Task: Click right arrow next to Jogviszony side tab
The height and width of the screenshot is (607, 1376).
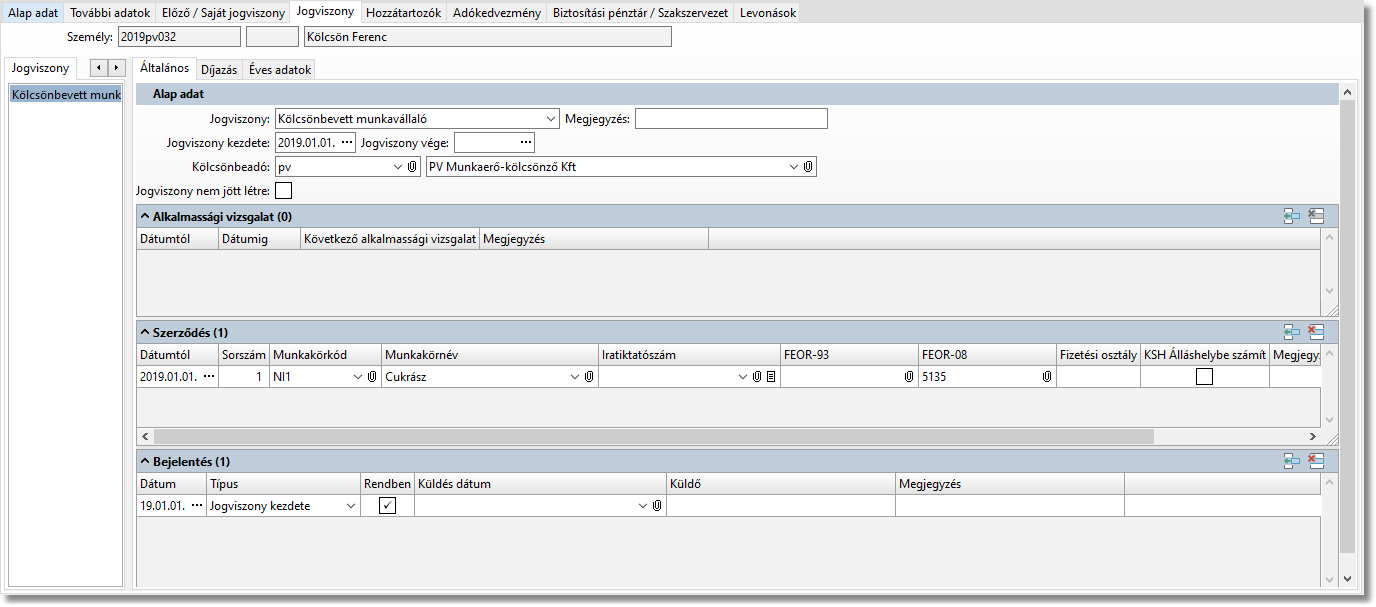Action: point(116,68)
